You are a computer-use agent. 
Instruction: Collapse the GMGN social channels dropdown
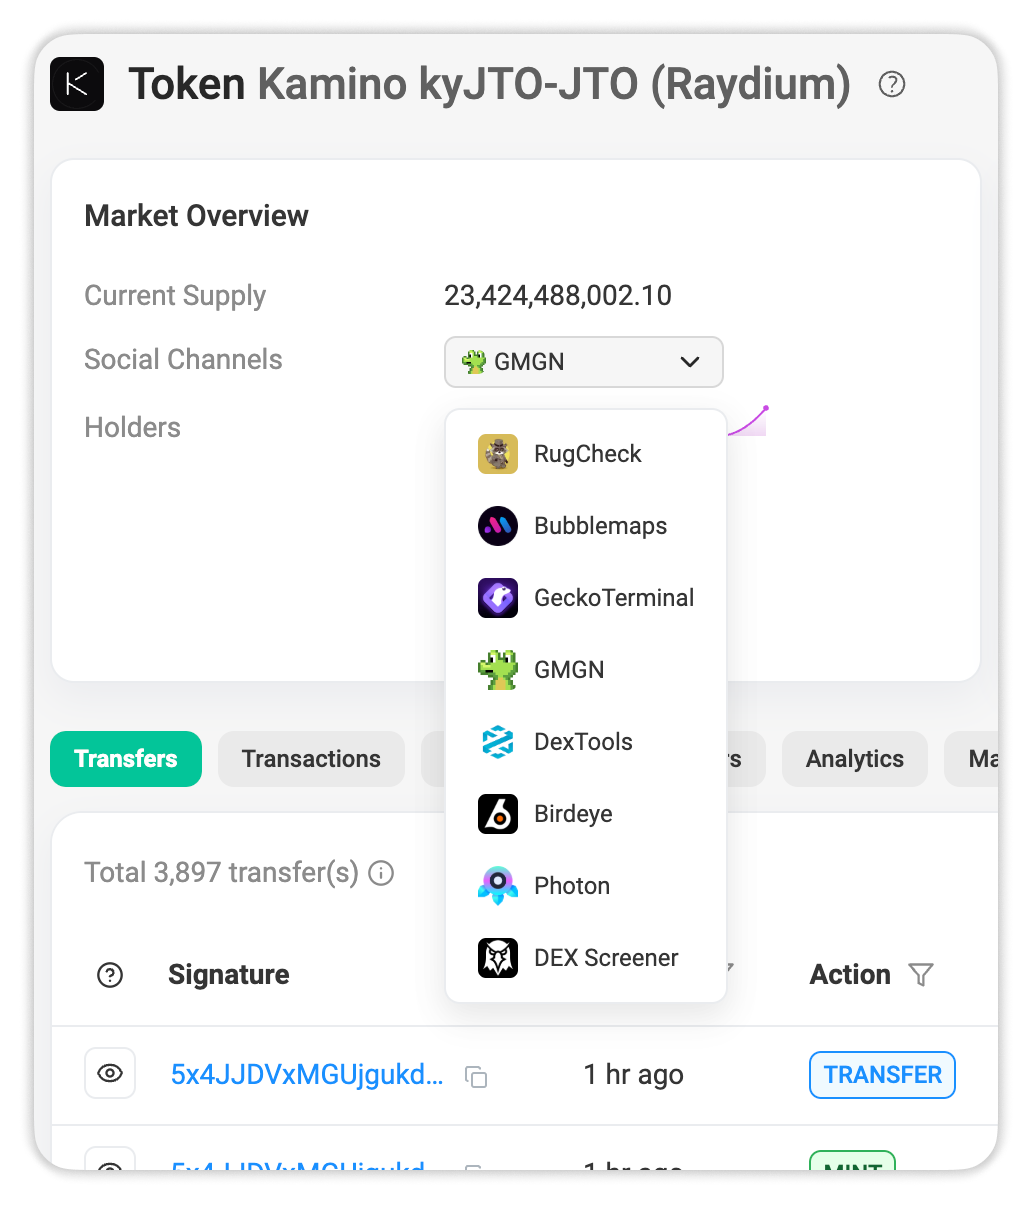pyautogui.click(x=584, y=362)
